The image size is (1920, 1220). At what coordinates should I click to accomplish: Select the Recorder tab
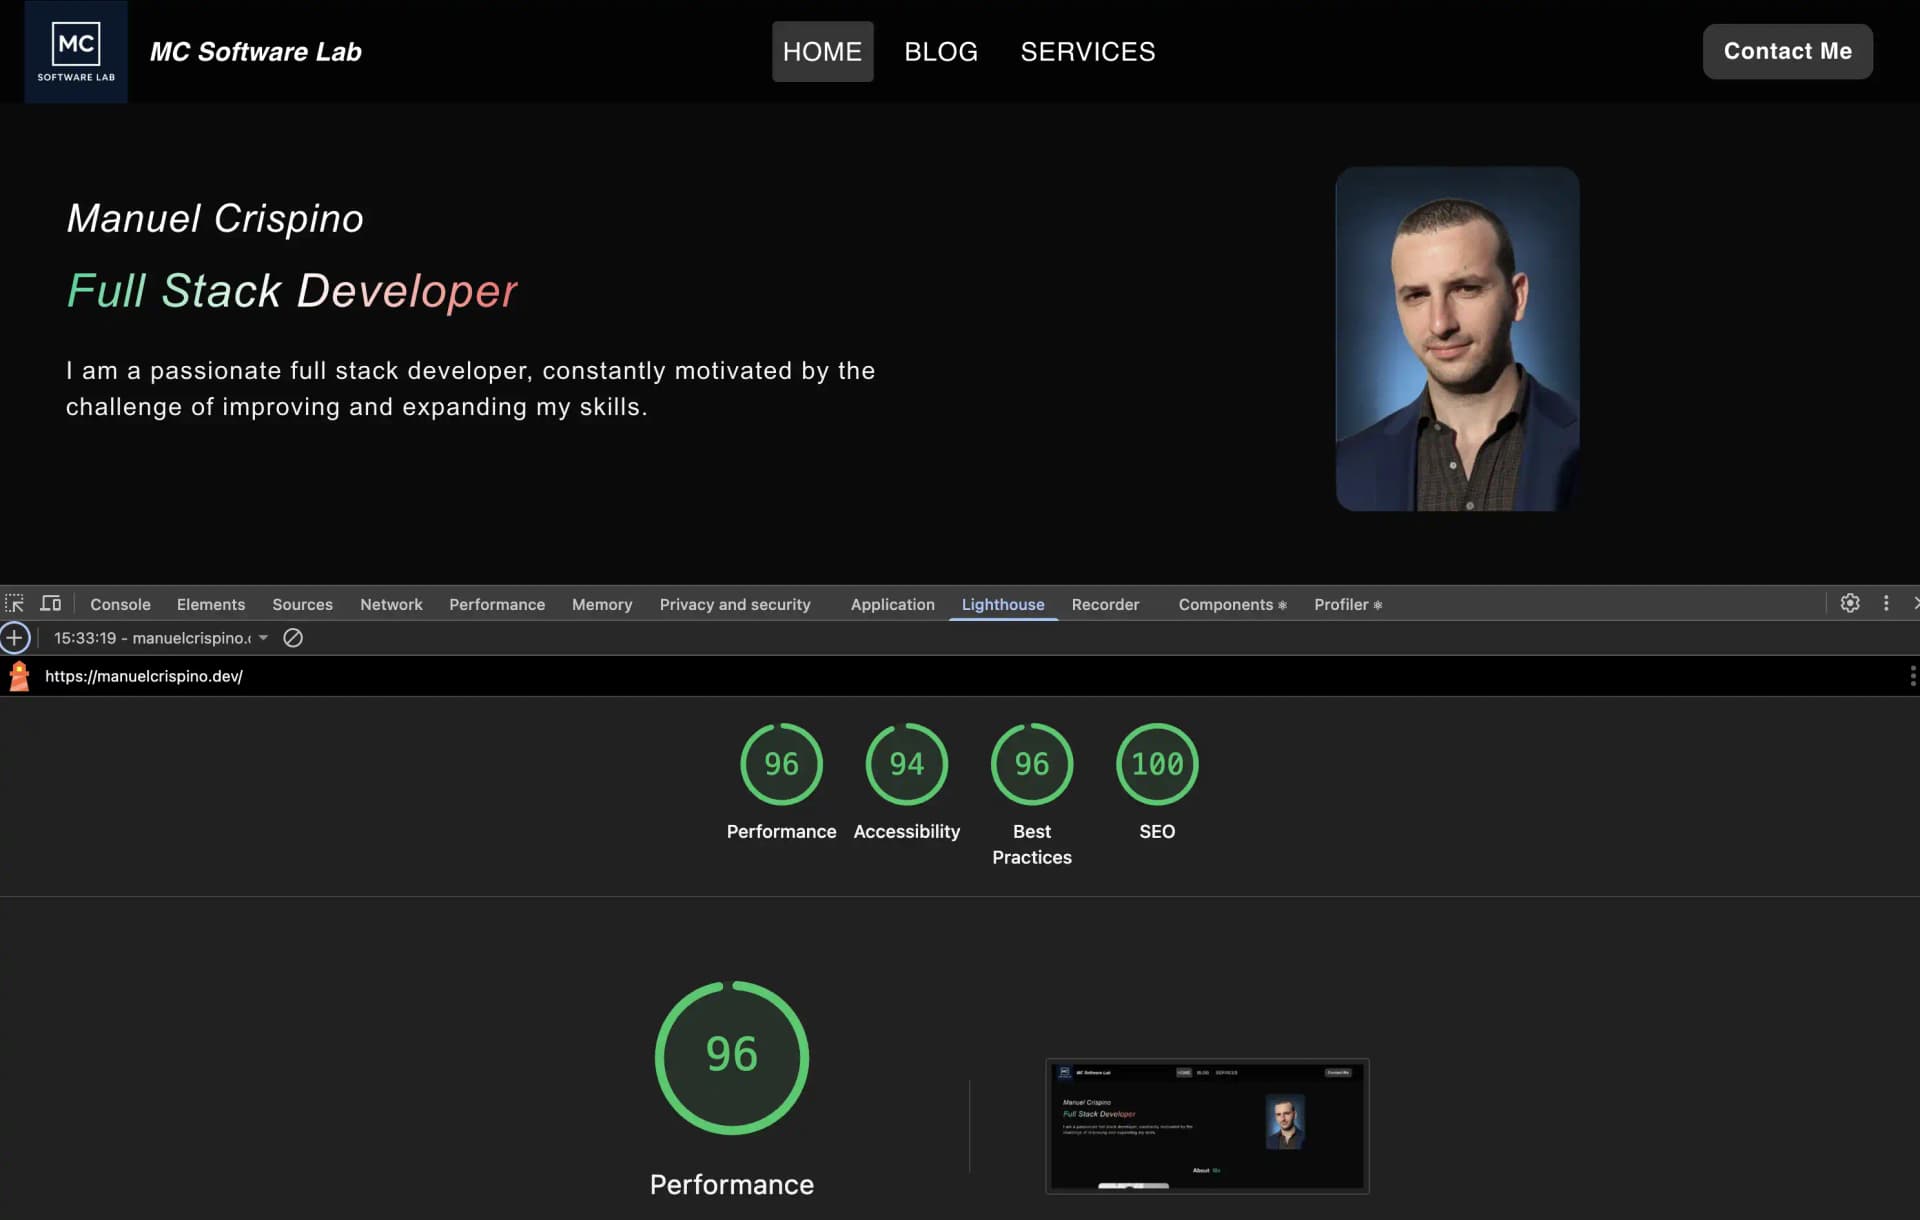click(1105, 604)
